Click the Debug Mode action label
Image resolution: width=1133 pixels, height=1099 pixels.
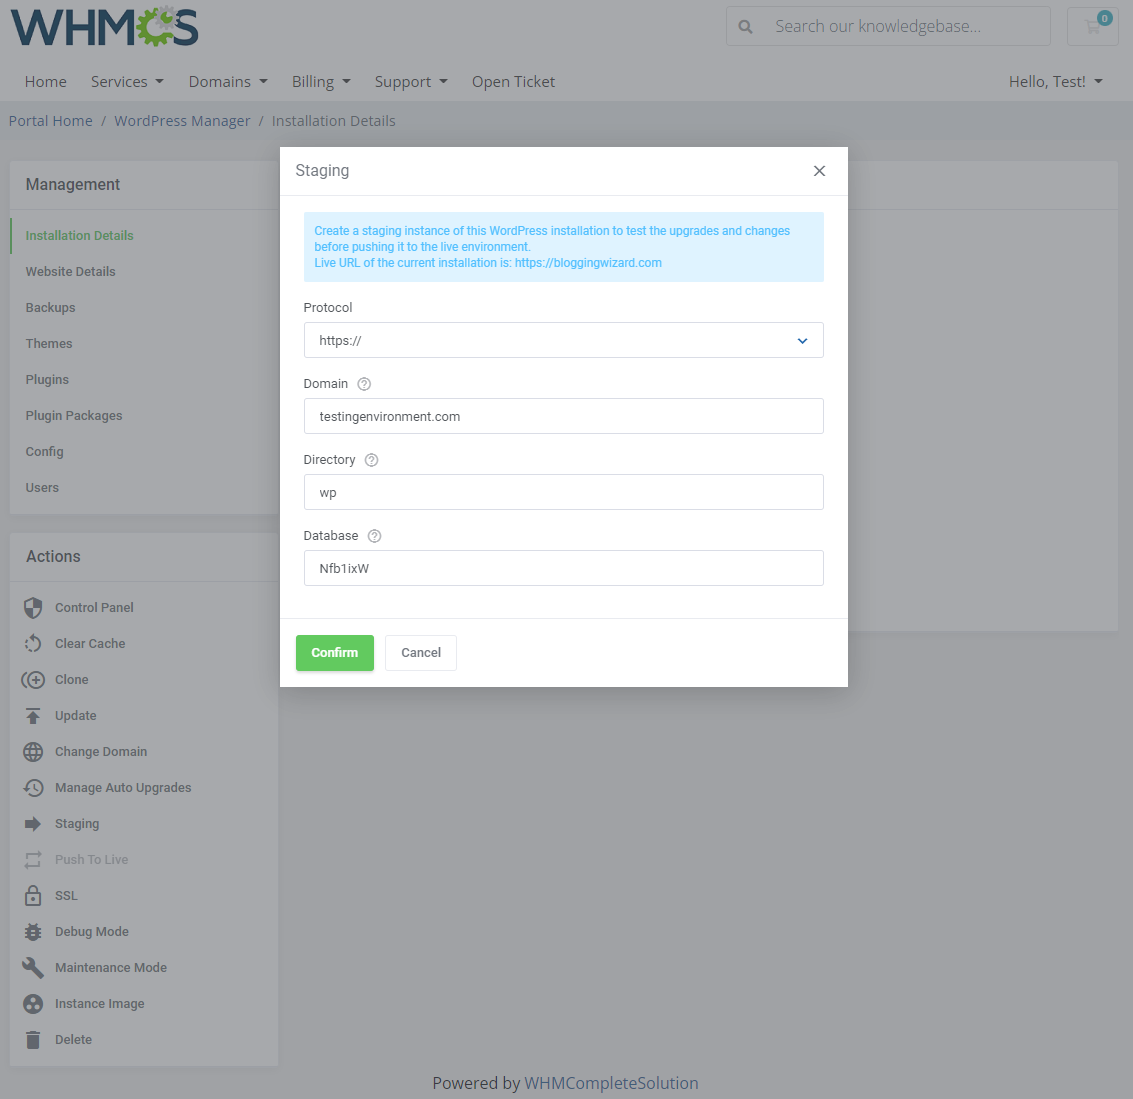(92, 932)
